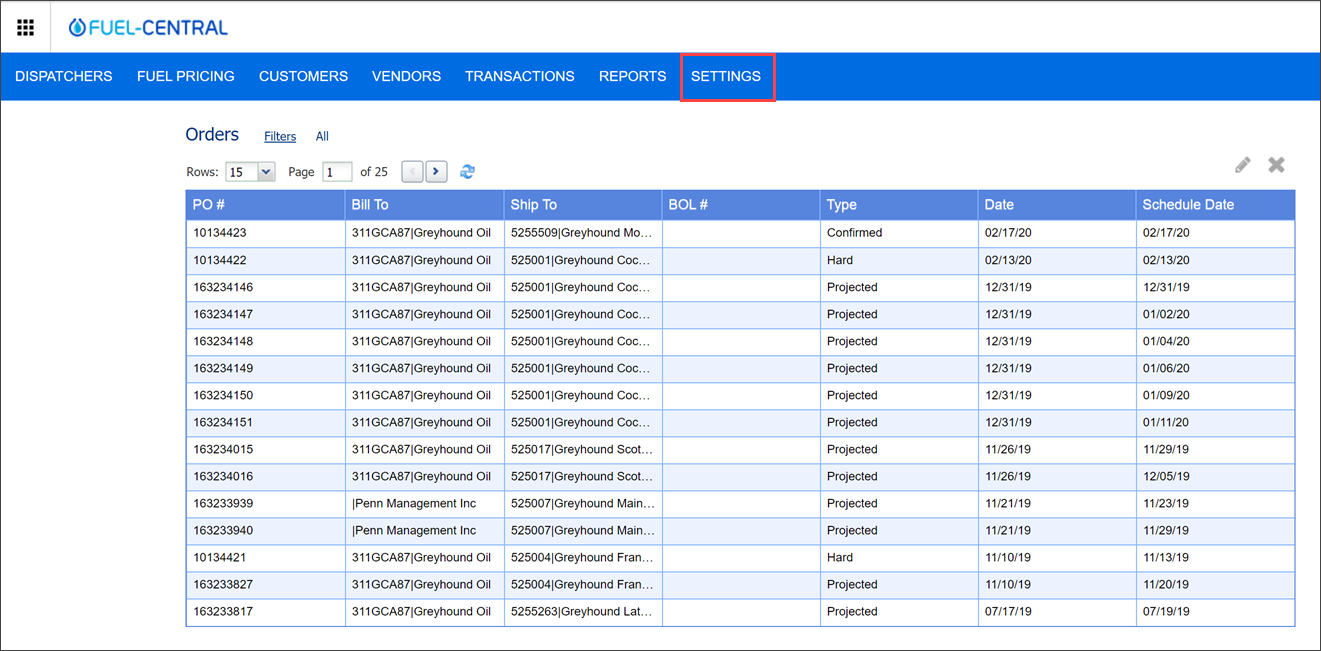The height and width of the screenshot is (651, 1321).
Task: Click the Filters link
Action: tap(280, 137)
